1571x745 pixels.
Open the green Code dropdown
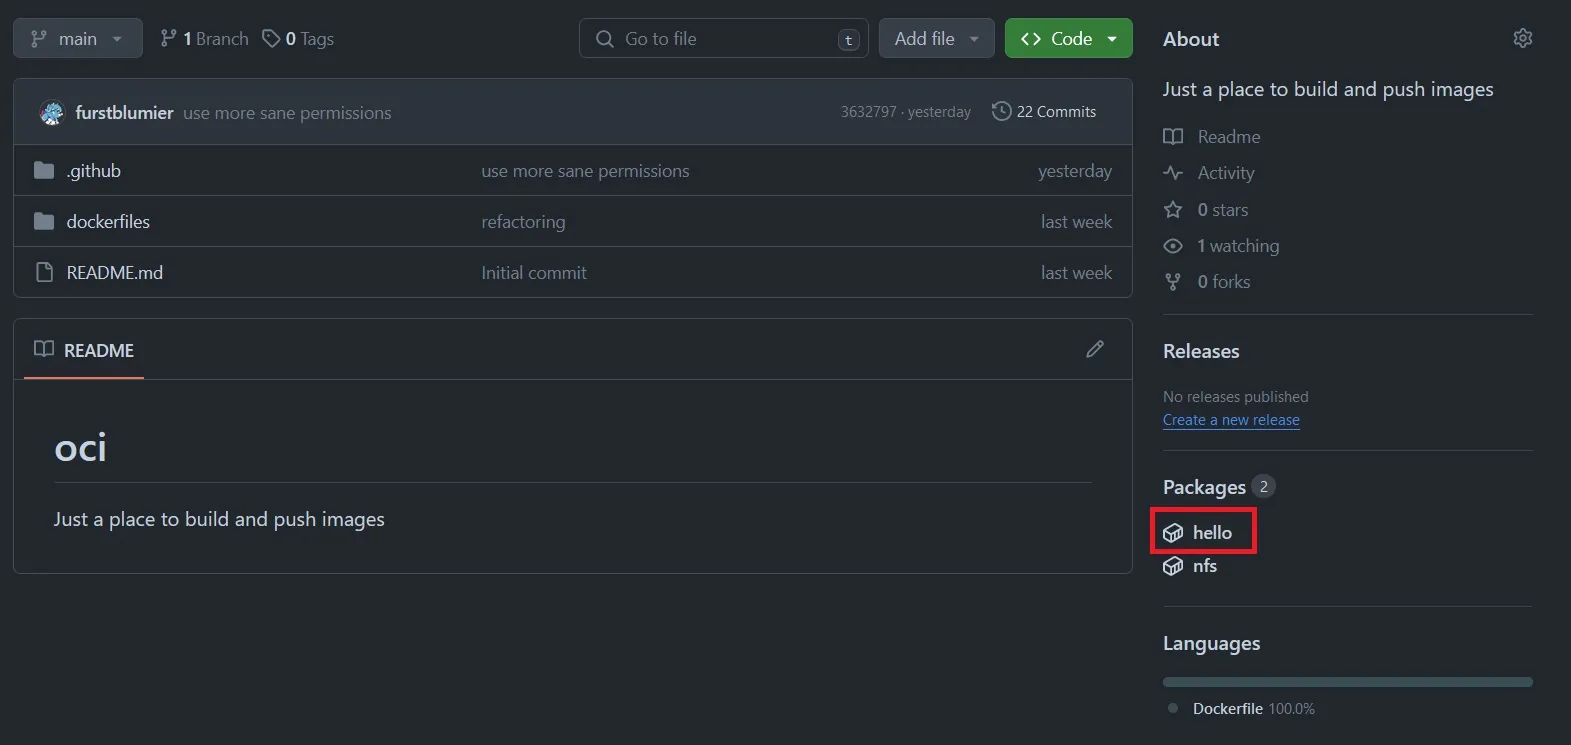coord(1068,39)
